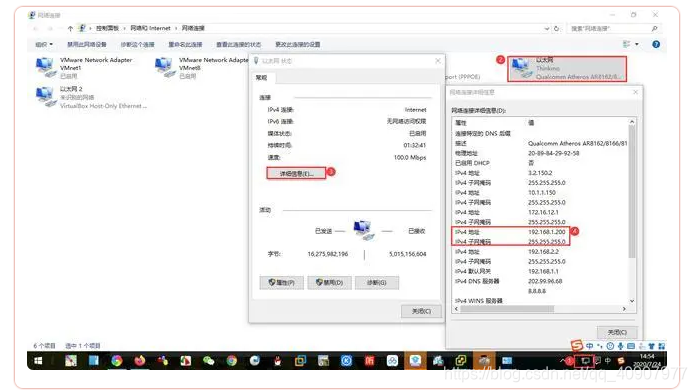Select the 常规 tab in status dialog

pyautogui.click(x=261, y=78)
